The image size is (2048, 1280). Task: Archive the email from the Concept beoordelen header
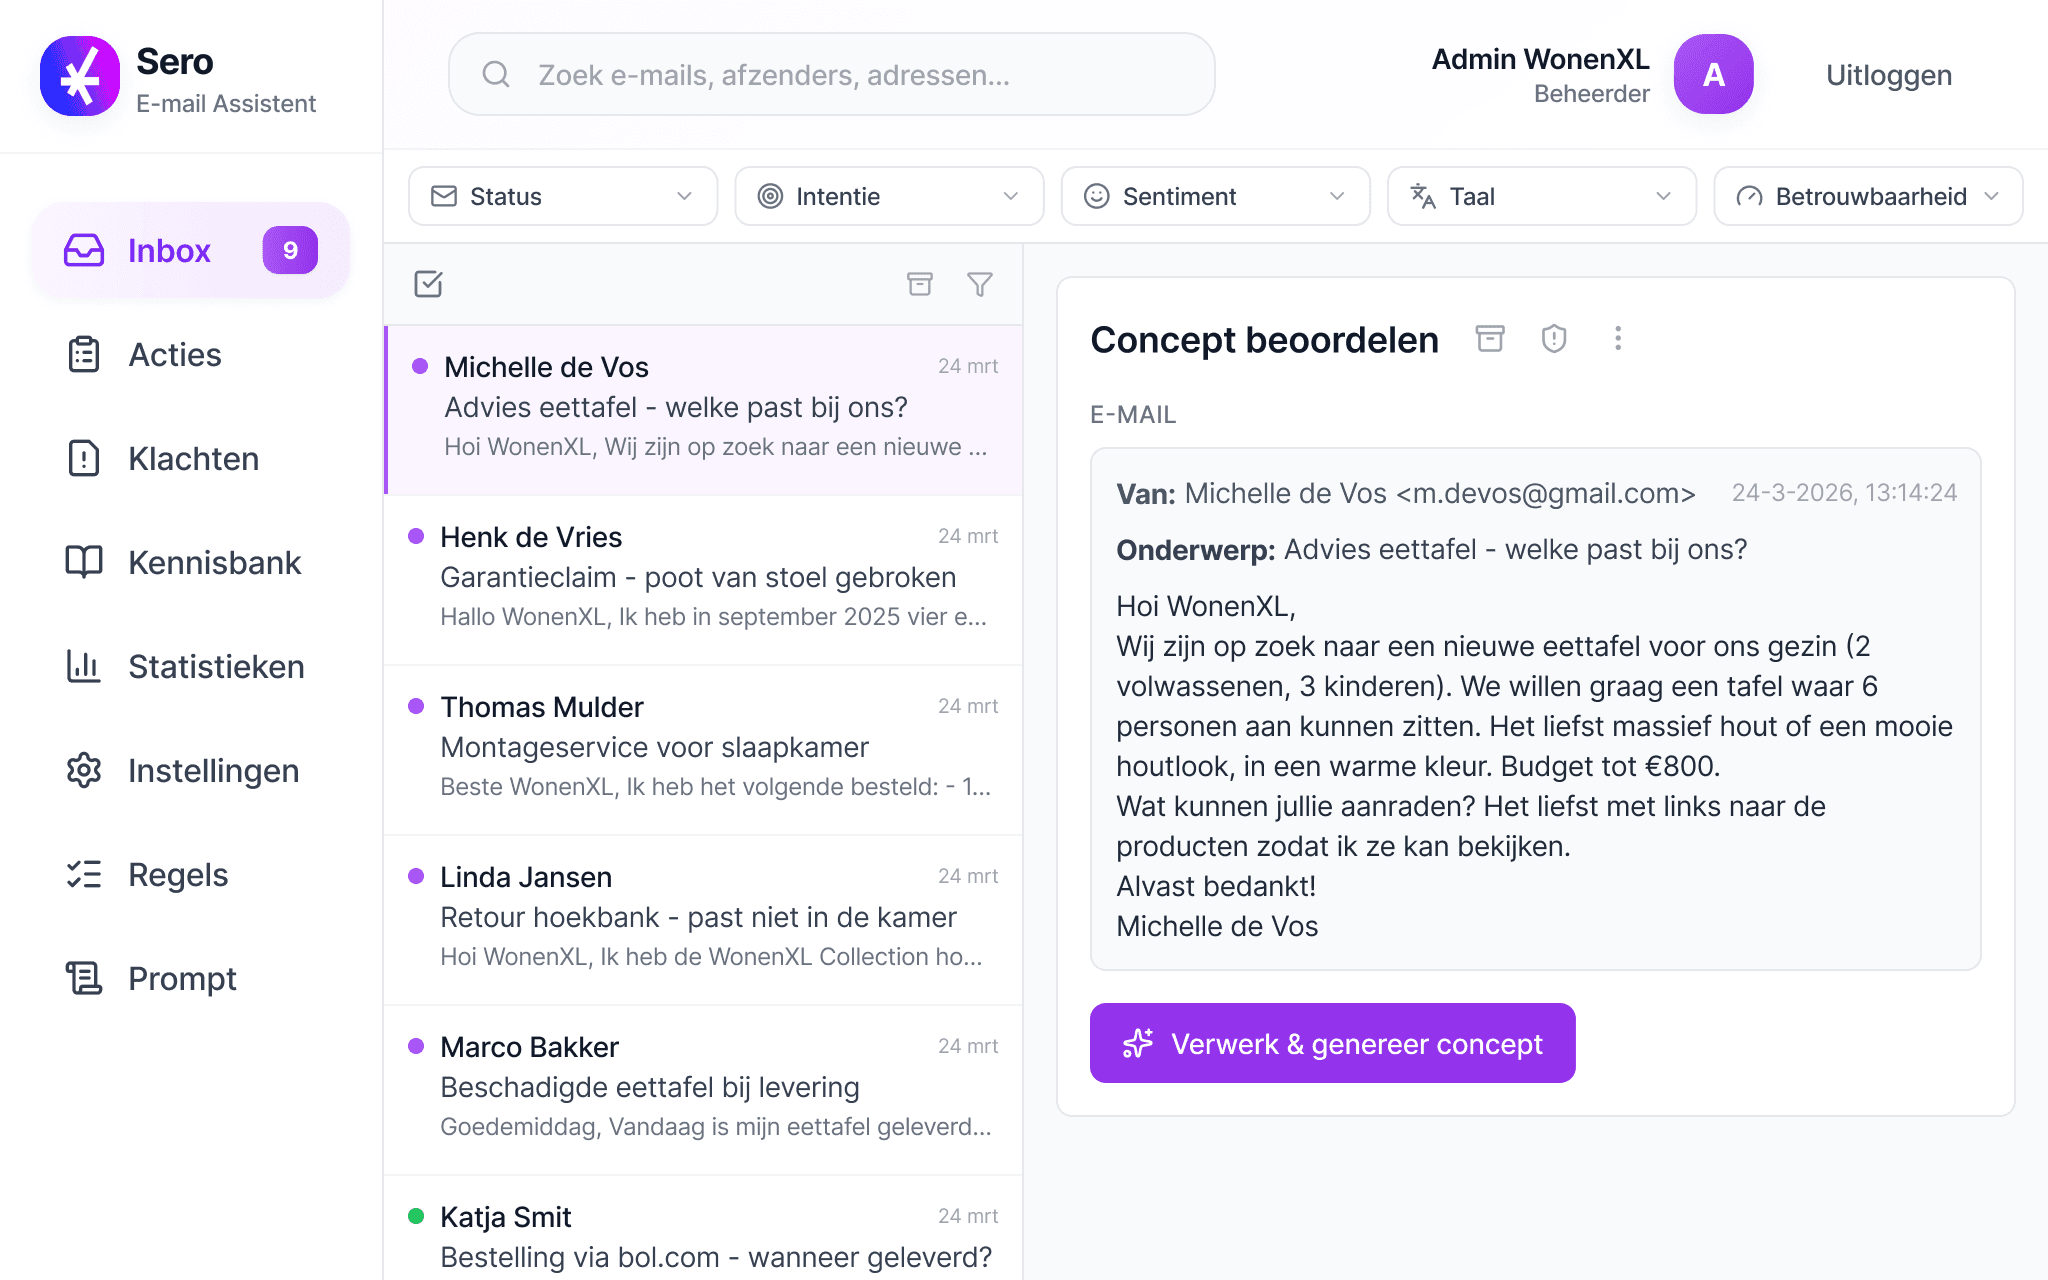pyautogui.click(x=1490, y=339)
